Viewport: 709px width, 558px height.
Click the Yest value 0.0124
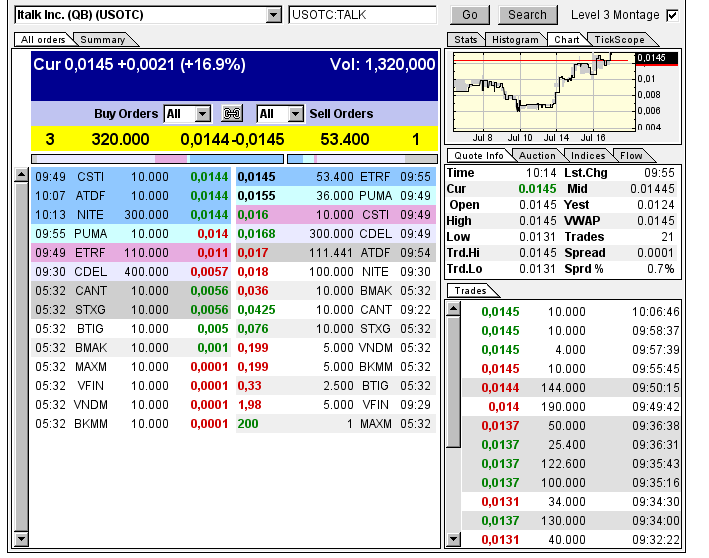656,205
